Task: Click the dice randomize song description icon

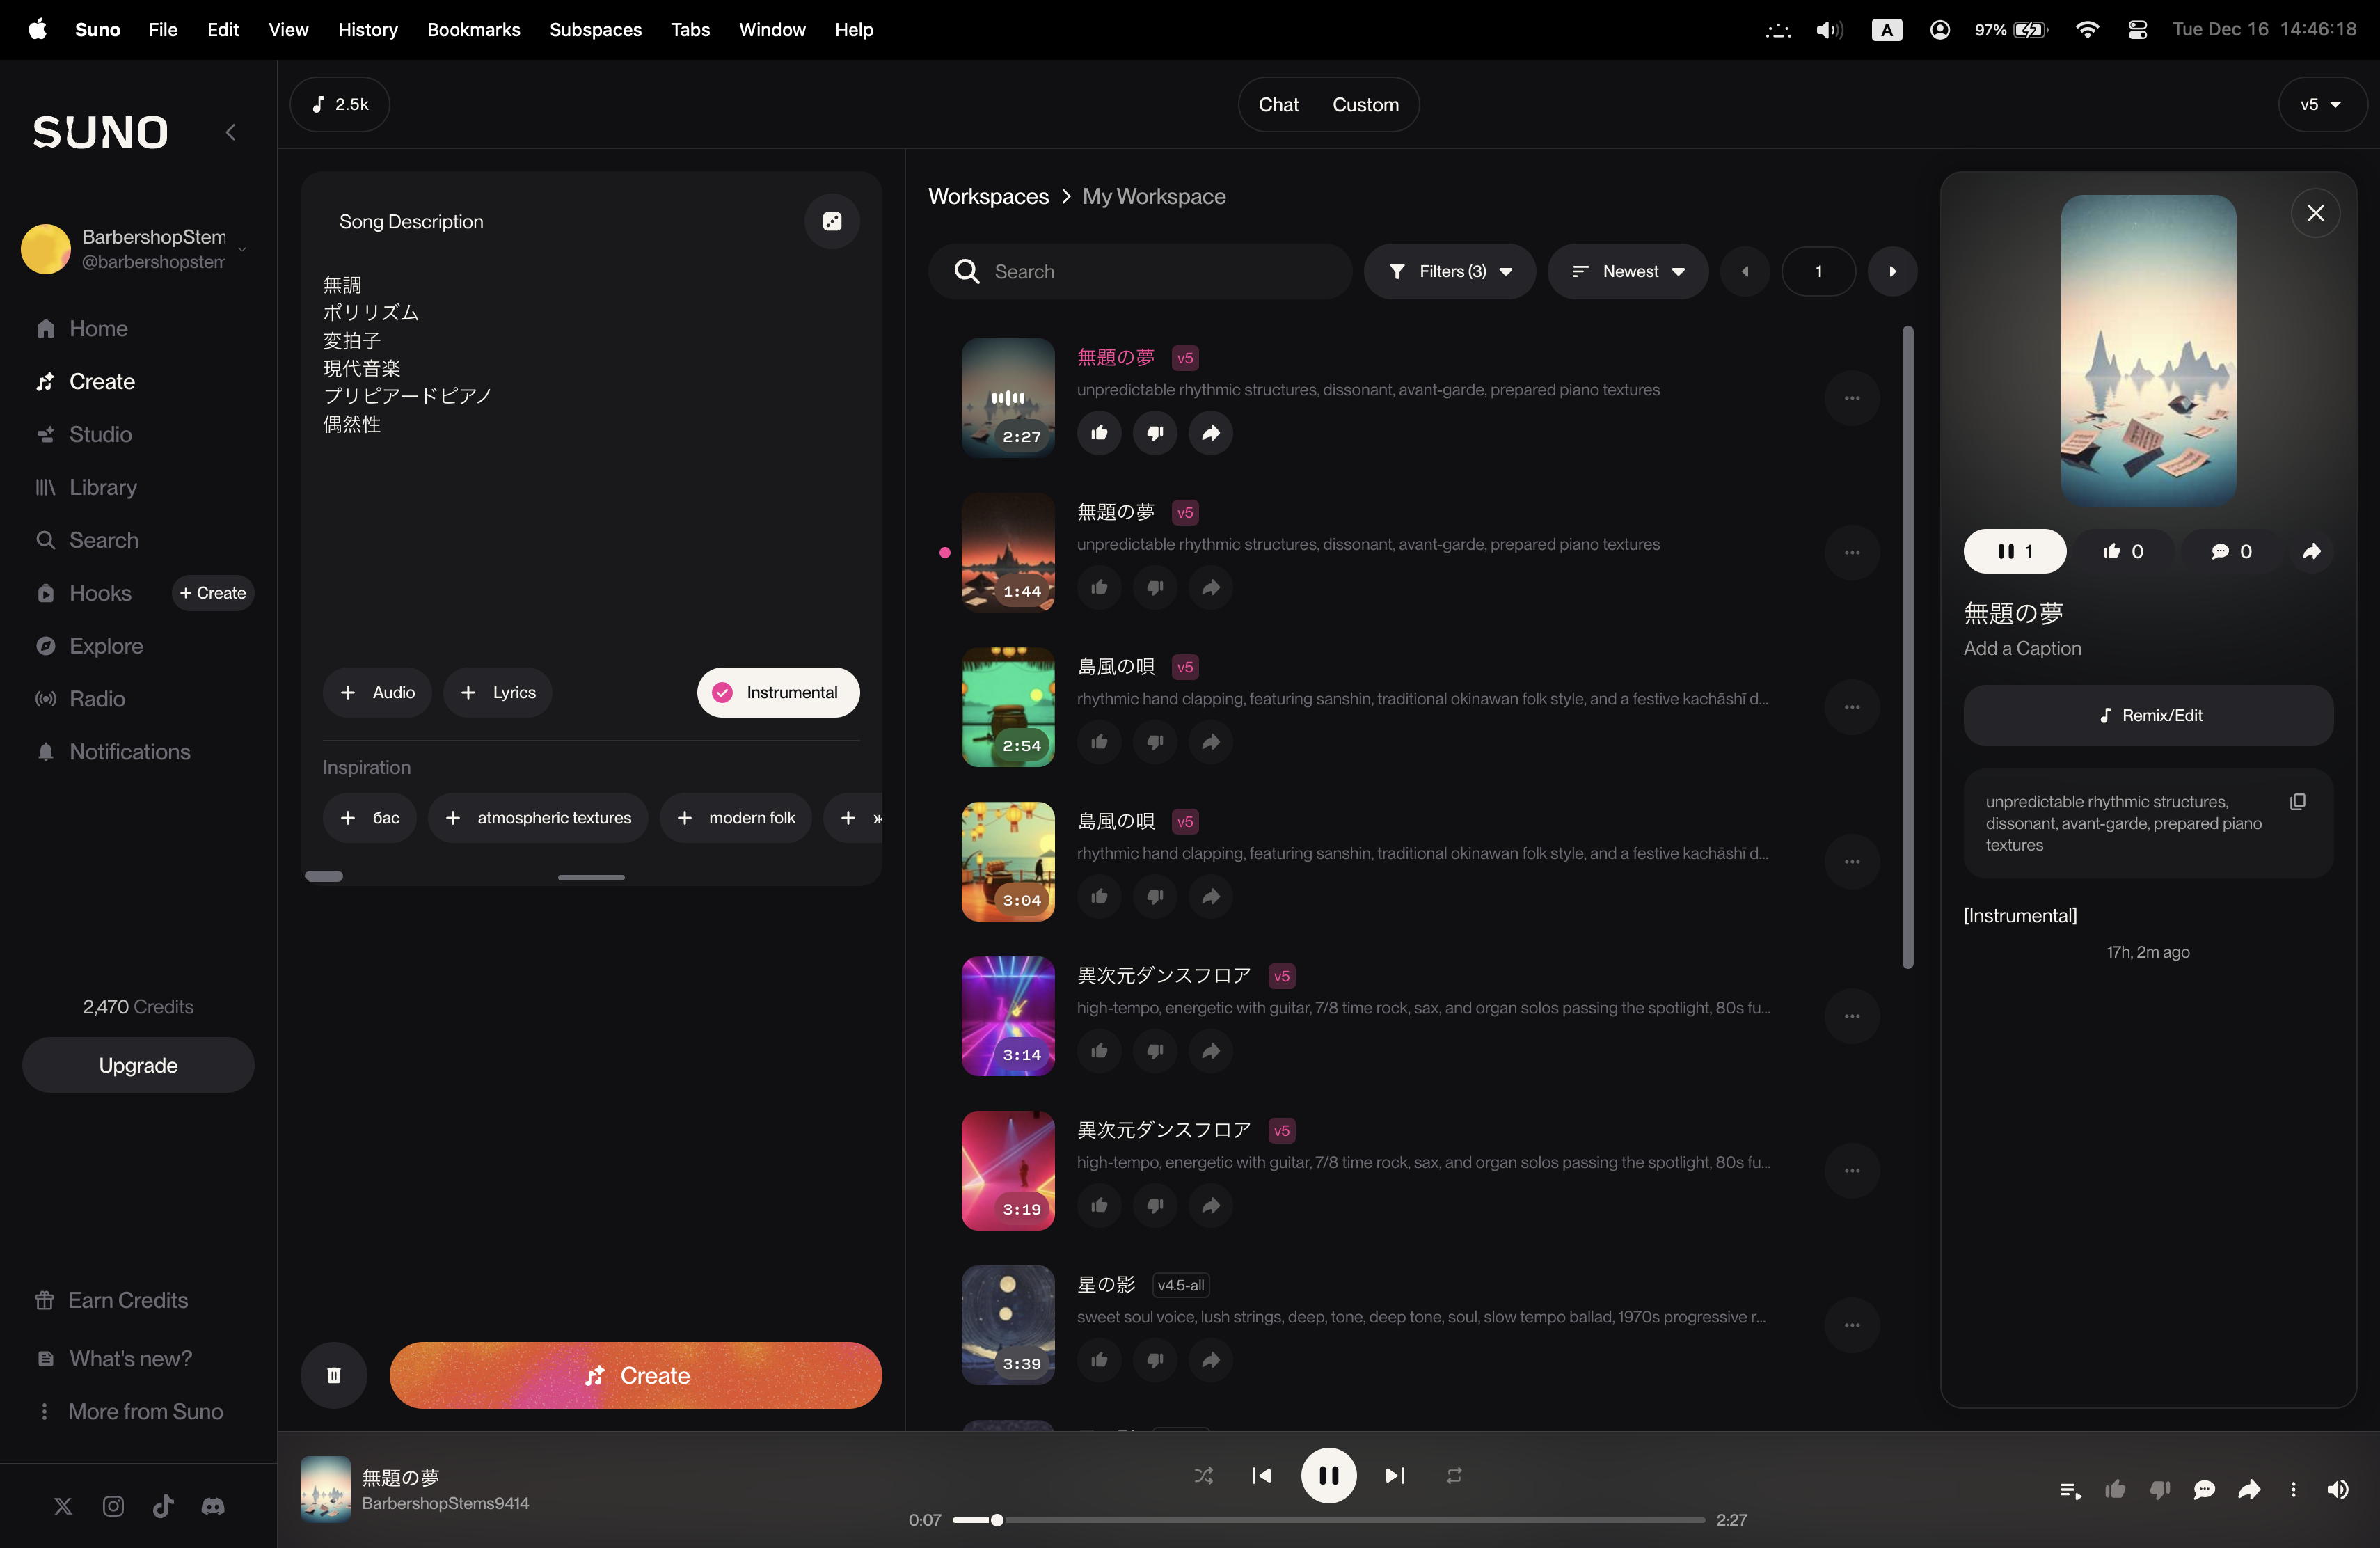Action: coord(831,222)
